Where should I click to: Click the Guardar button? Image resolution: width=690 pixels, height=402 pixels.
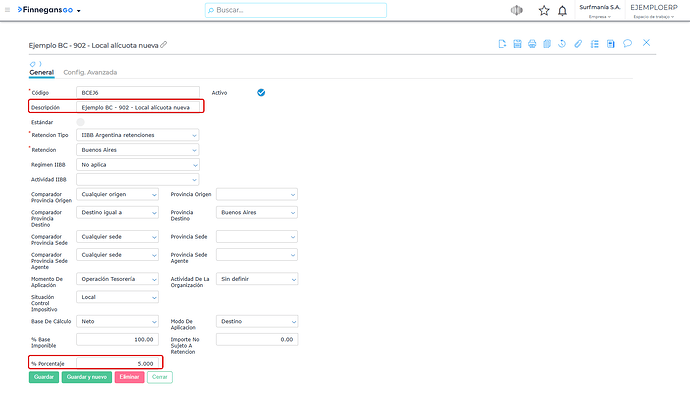[44, 377]
